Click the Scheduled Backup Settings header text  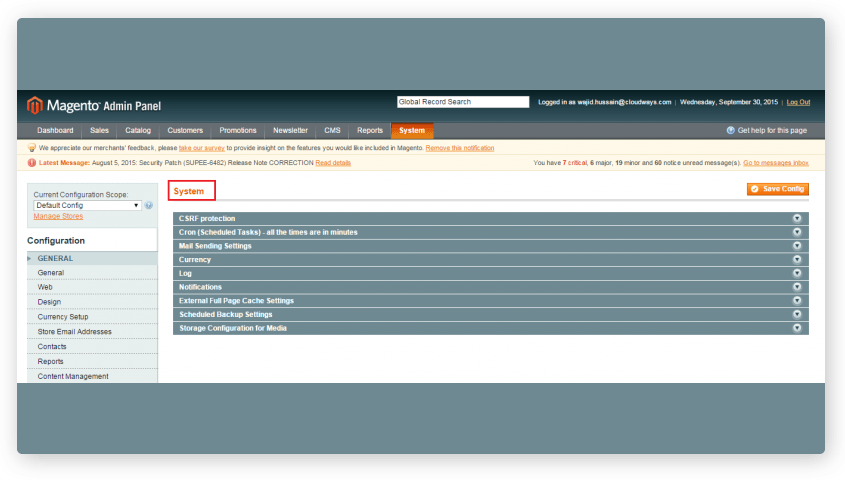225,315
